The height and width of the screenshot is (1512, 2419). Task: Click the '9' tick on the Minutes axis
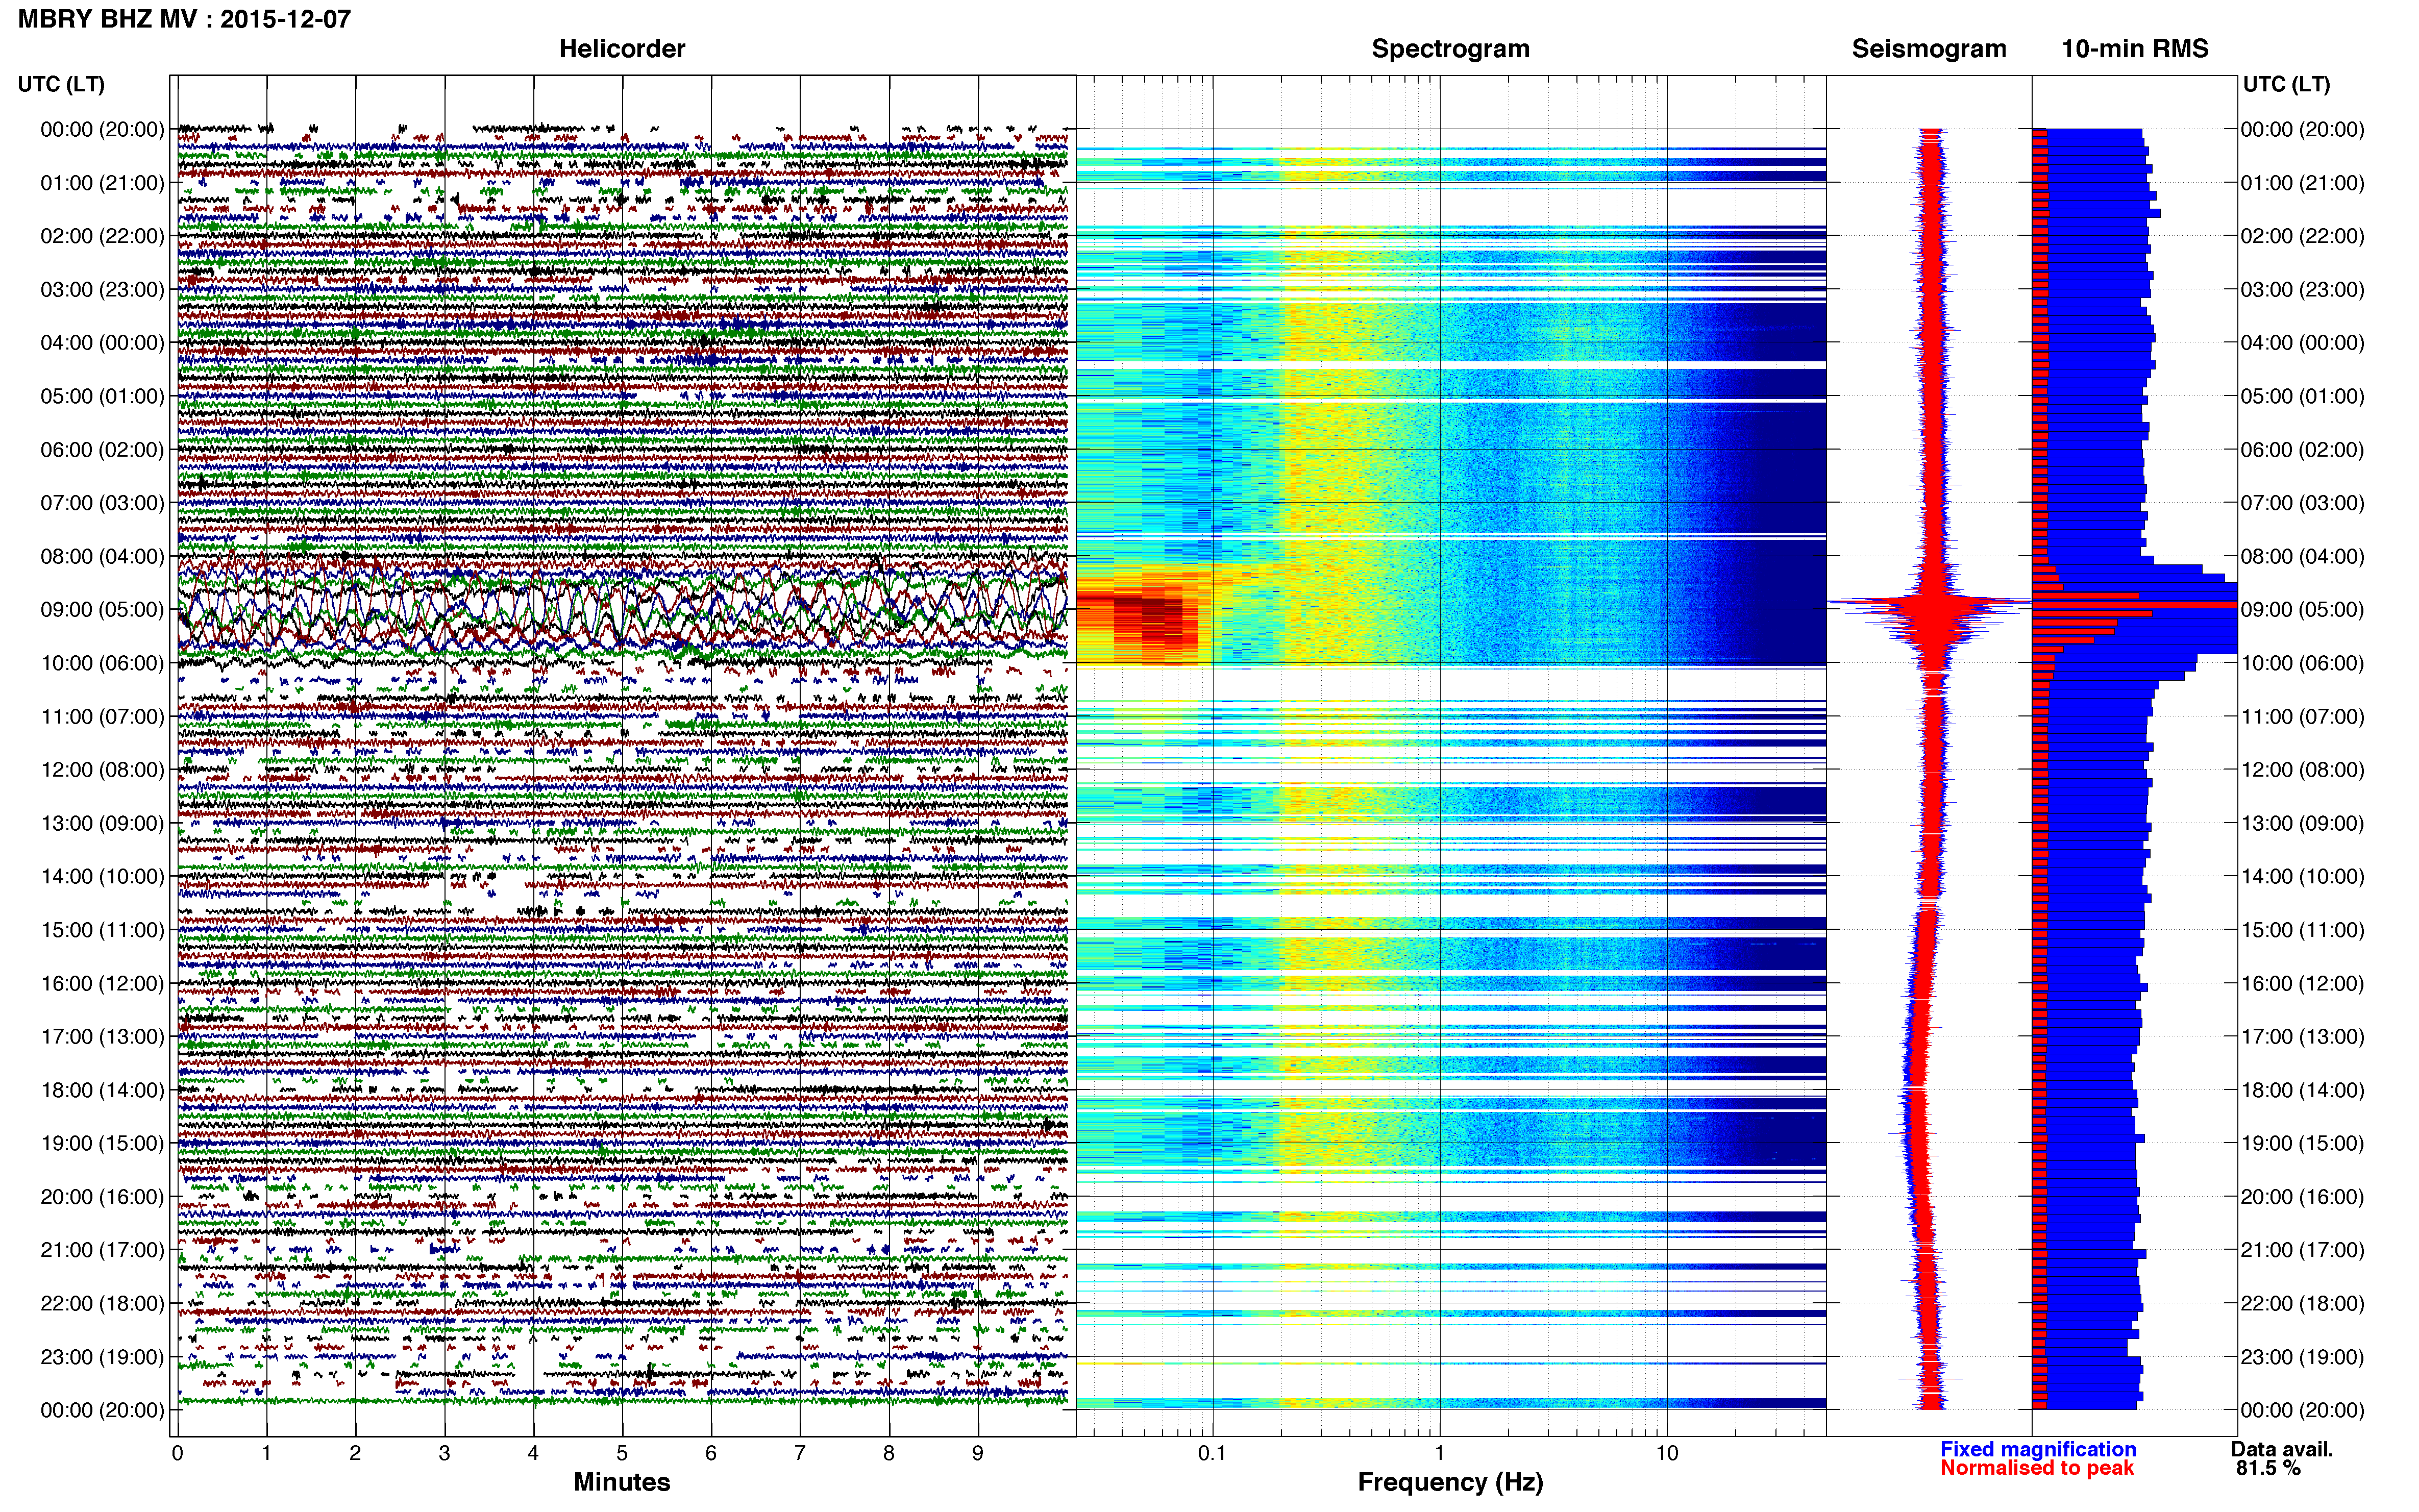(978, 1453)
